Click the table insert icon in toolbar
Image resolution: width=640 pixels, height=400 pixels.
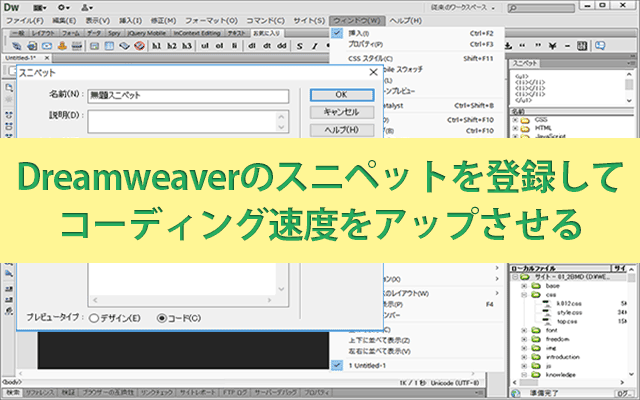(x=109, y=46)
